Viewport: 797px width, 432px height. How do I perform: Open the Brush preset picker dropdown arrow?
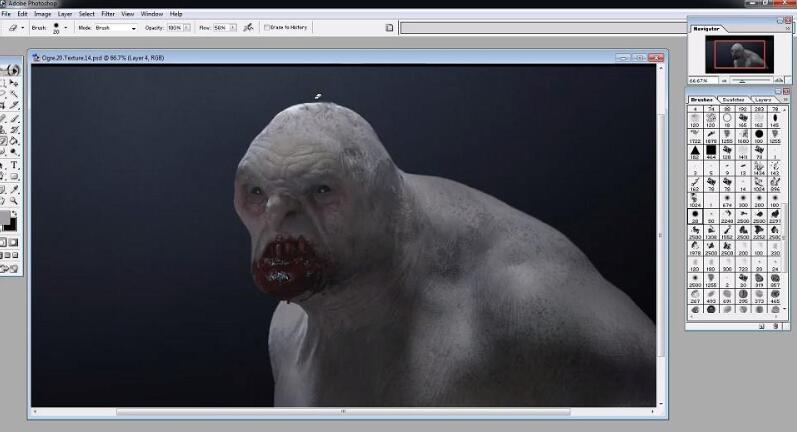click(x=66, y=27)
